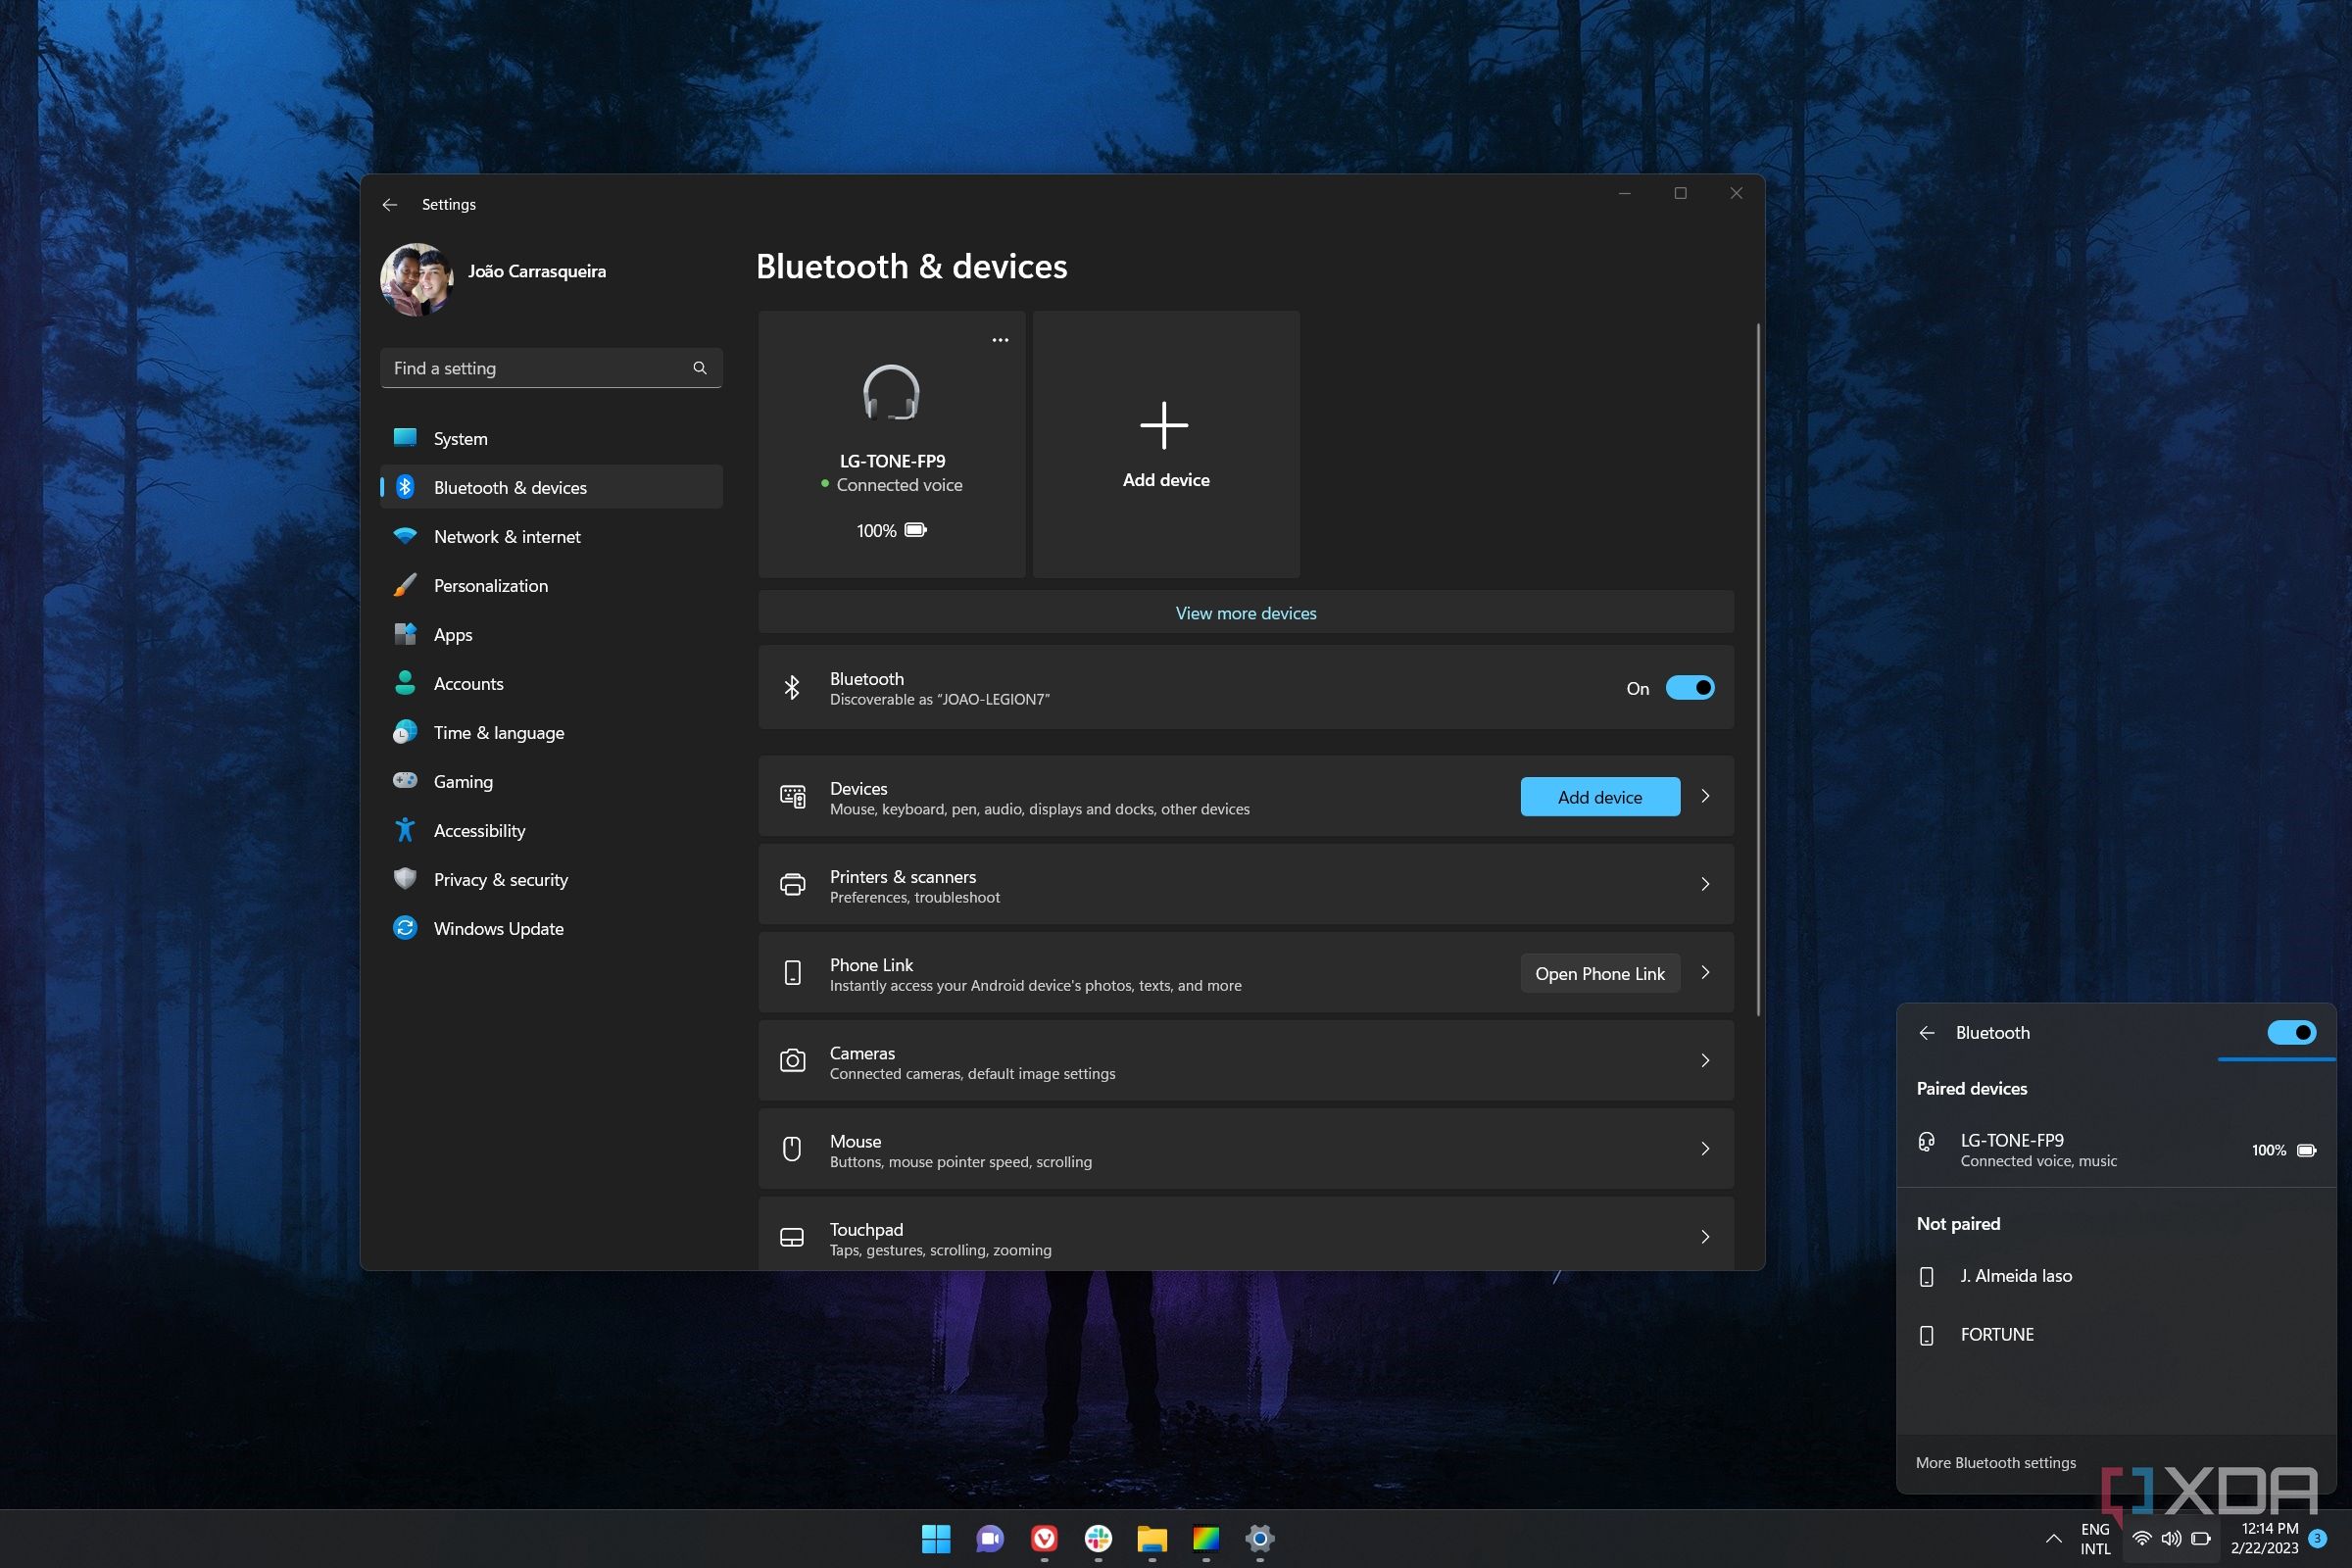The width and height of the screenshot is (2352, 1568).
Task: Open the Mouse settings chevron
Action: point(1705,1148)
